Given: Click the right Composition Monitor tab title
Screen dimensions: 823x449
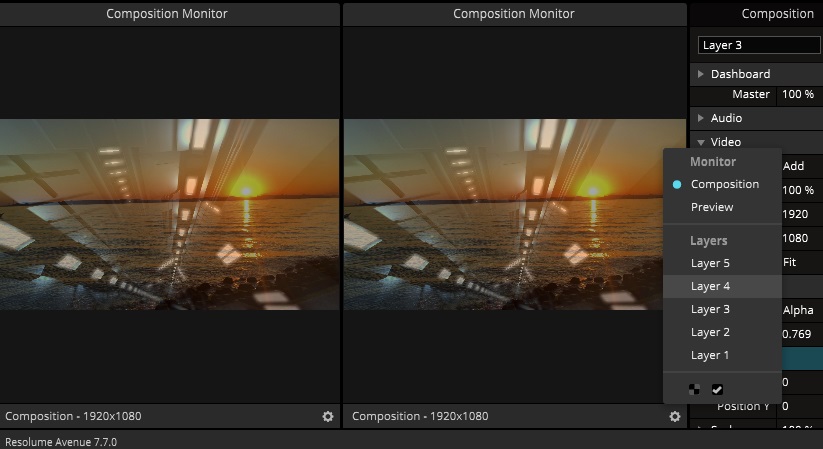Looking at the screenshot, I should point(514,14).
